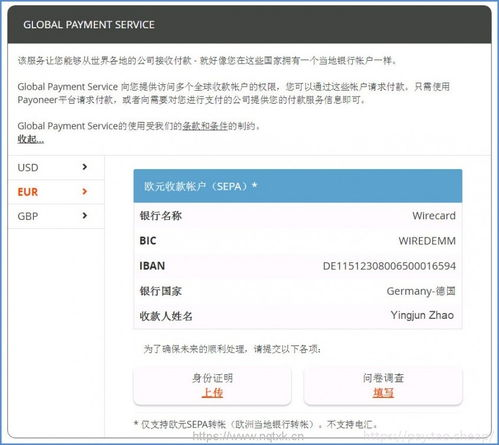Open the USD currency tab
Screen dimensions: 499x445
click(56, 167)
